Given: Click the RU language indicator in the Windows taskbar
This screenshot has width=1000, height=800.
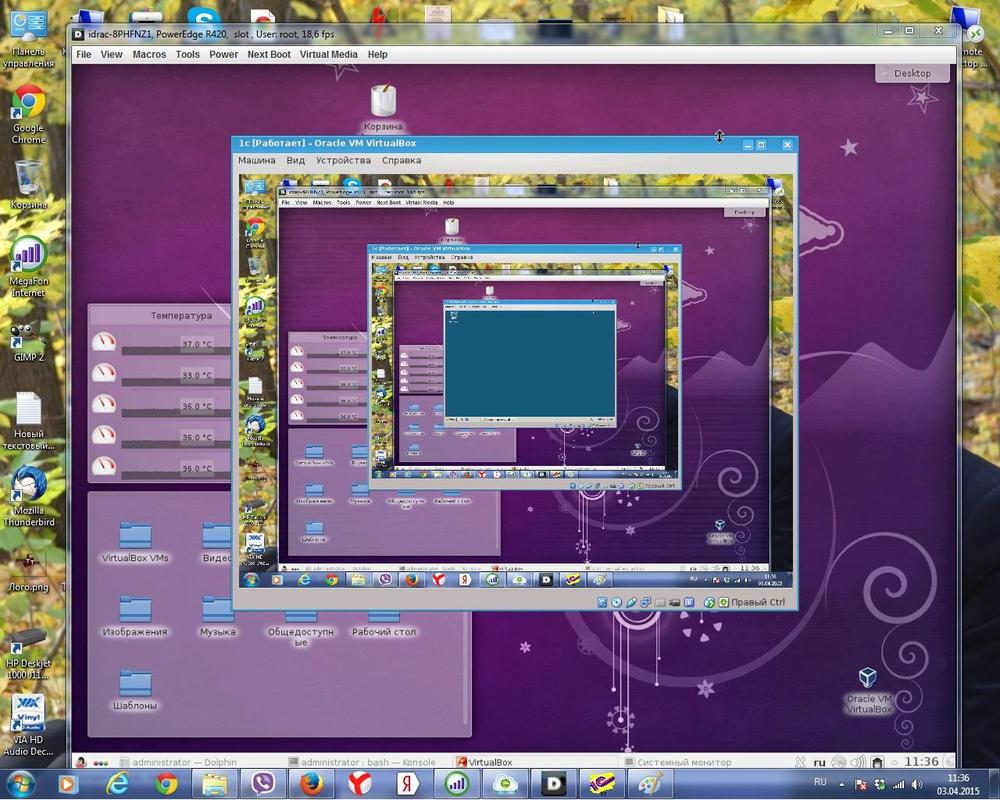Looking at the screenshot, I should click(820, 782).
